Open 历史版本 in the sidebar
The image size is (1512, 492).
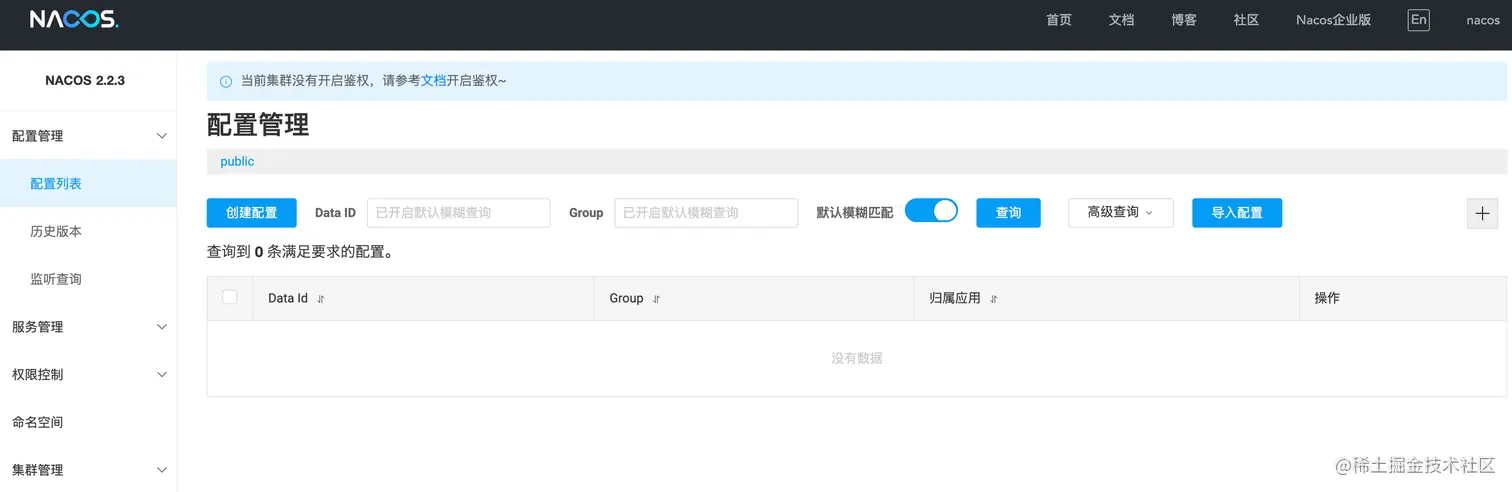pos(88,232)
